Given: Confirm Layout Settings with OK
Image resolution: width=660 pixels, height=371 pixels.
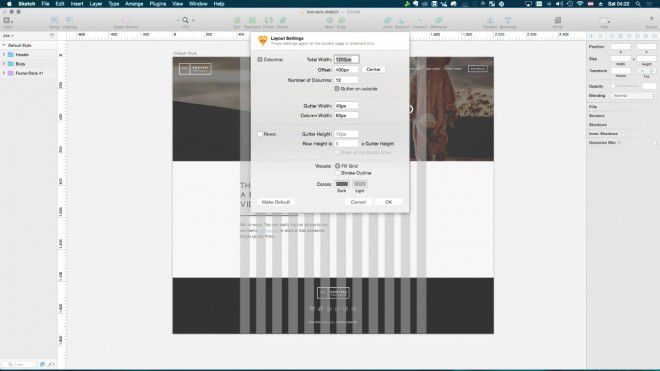Looking at the screenshot, I should tap(389, 202).
